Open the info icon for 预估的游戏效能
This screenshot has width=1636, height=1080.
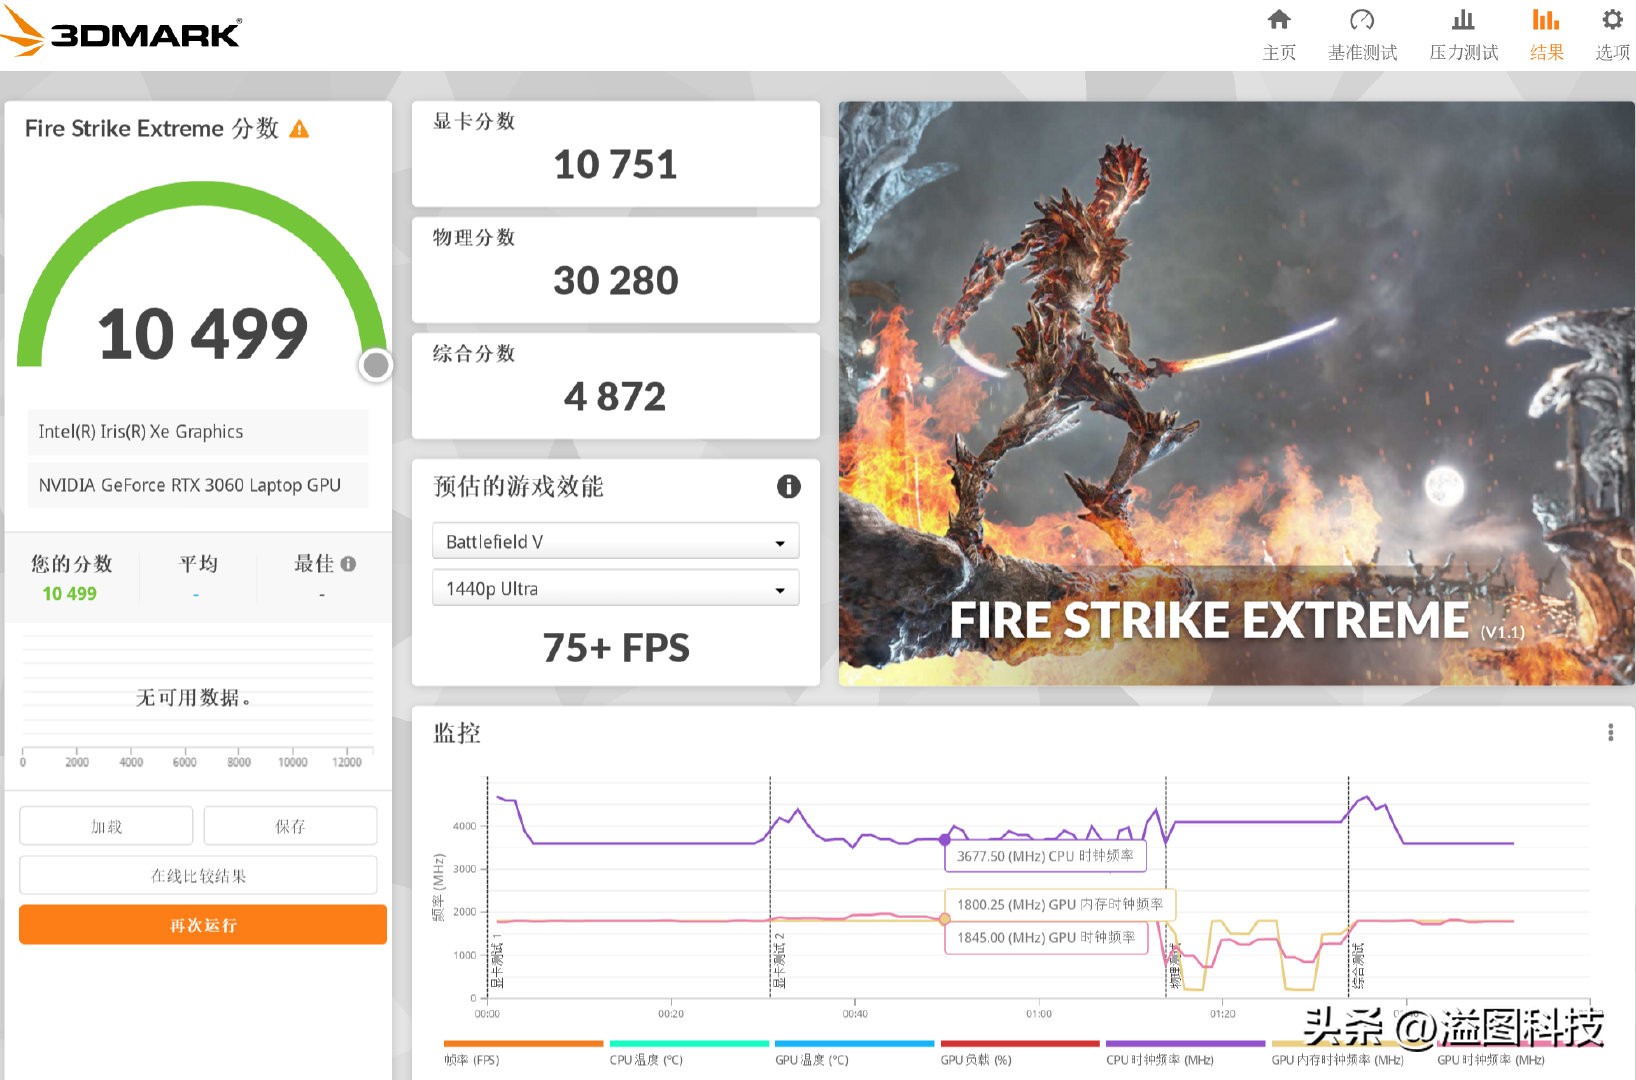click(788, 486)
